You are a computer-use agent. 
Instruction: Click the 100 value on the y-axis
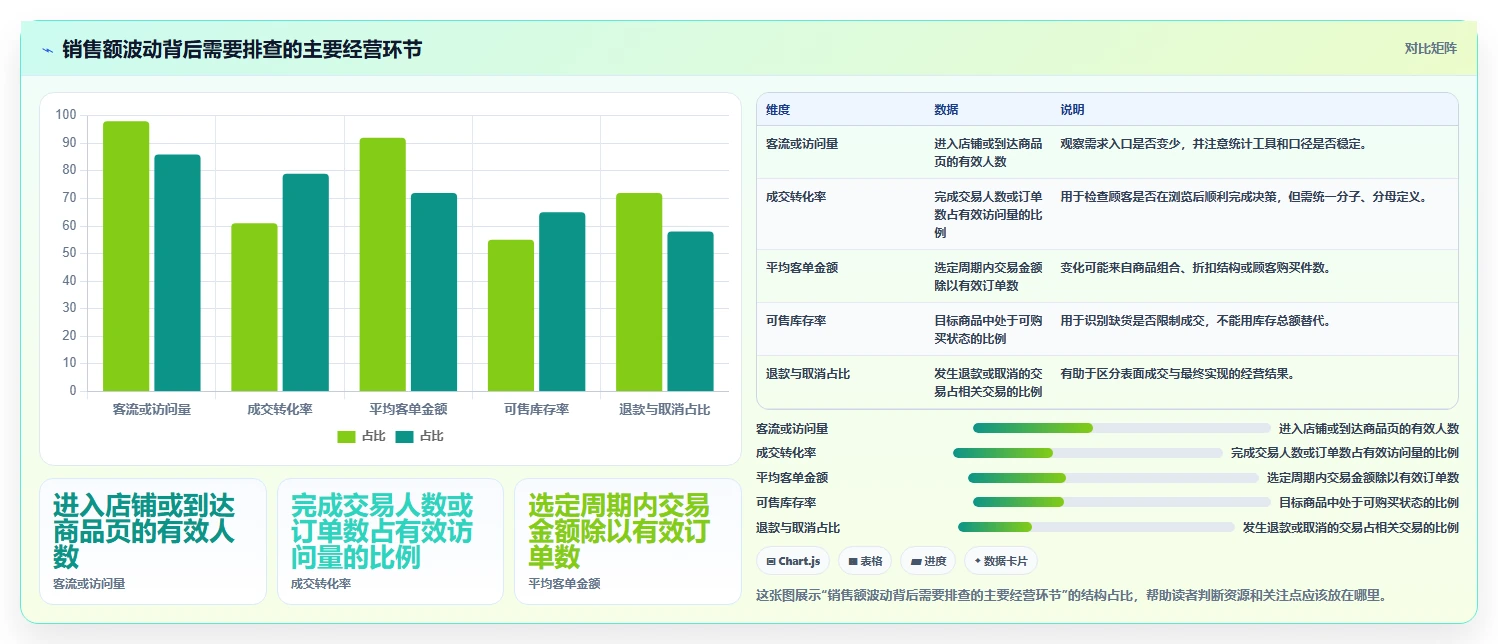pos(67,115)
